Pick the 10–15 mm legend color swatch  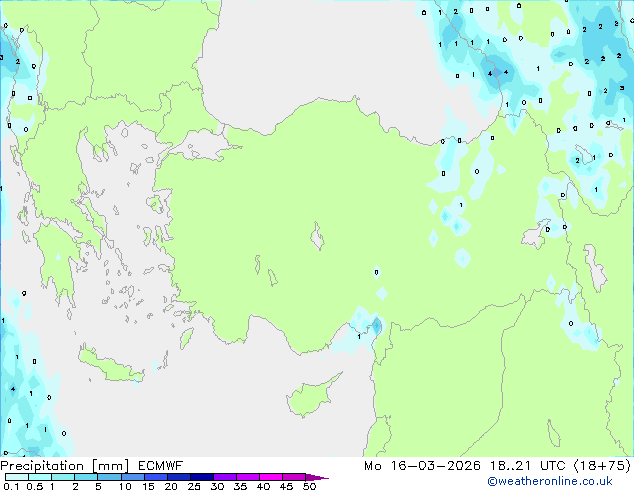point(132,477)
